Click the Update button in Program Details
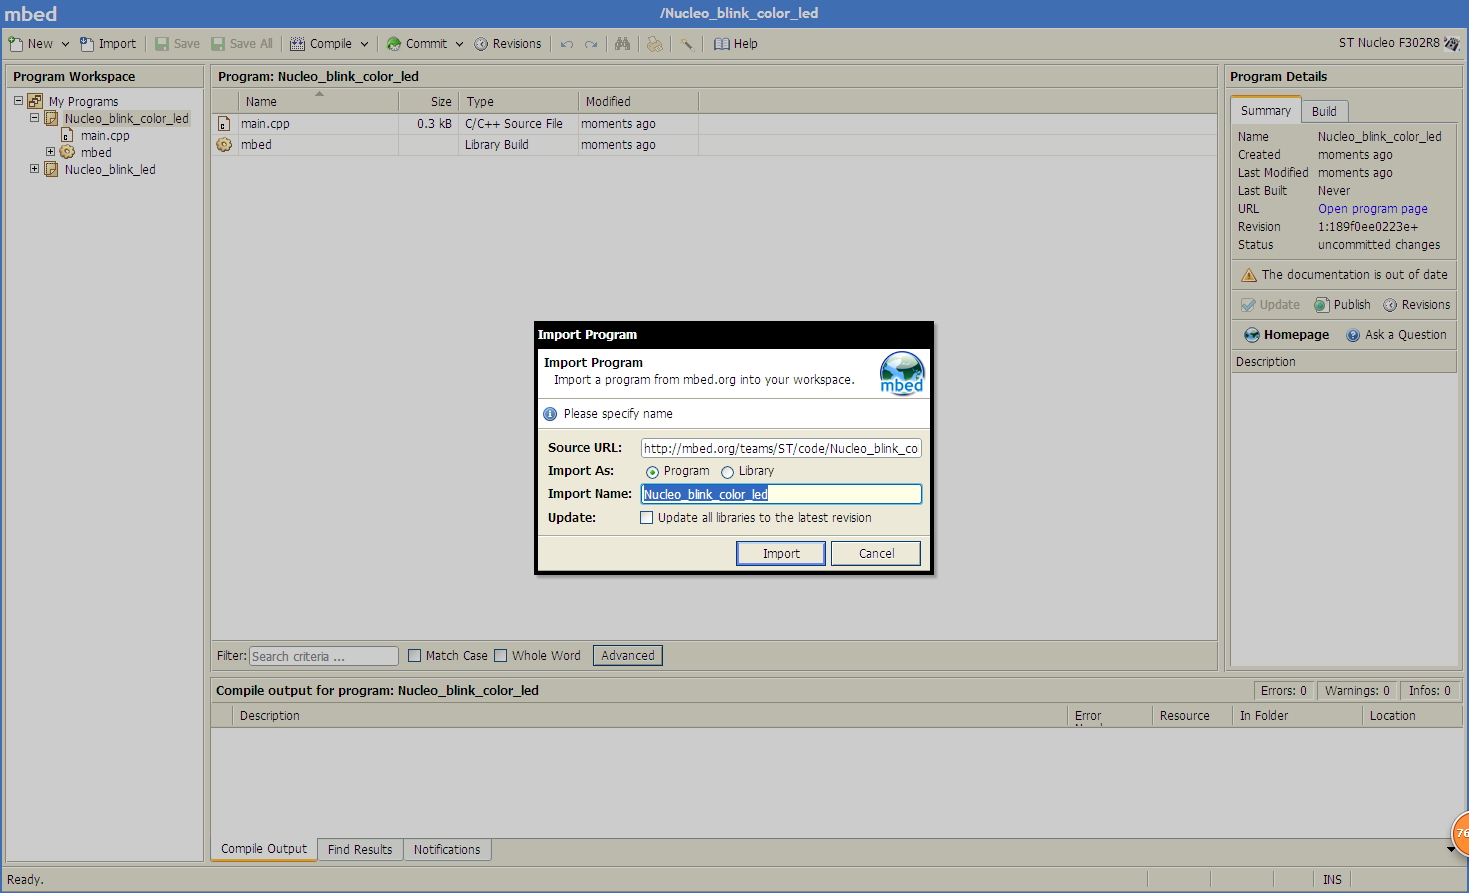Screen dimensions: 1469x893 pyautogui.click(x=1270, y=305)
